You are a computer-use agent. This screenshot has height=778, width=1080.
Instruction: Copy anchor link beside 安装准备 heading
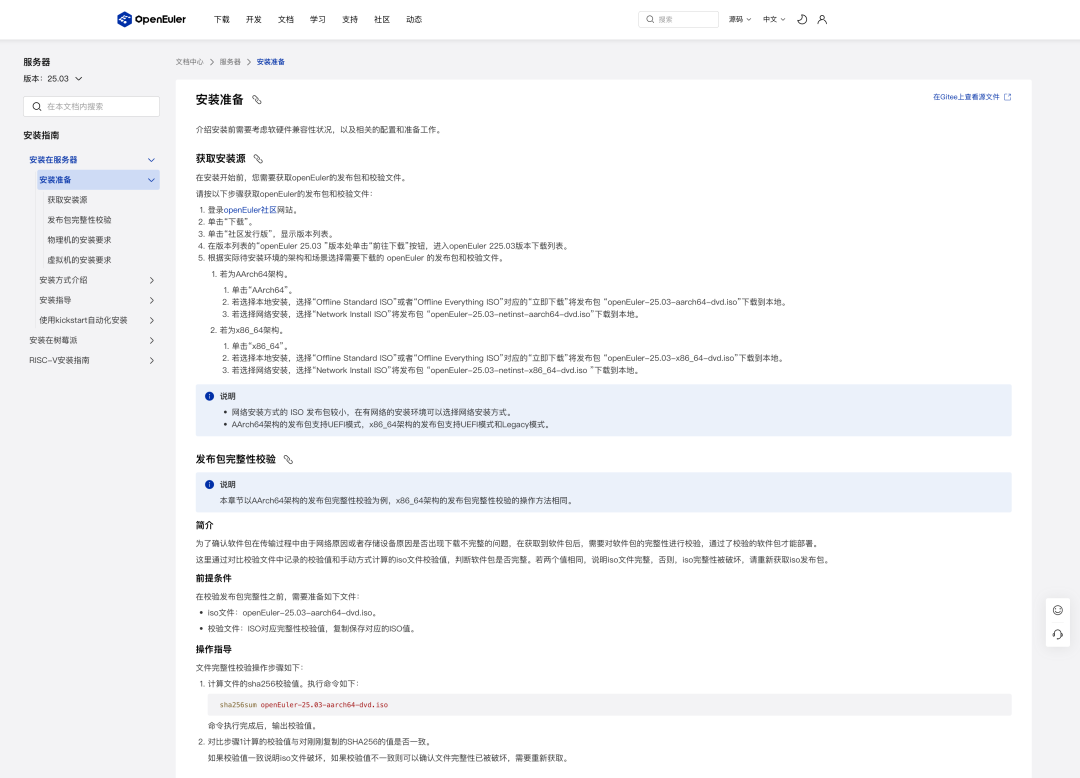pos(257,100)
